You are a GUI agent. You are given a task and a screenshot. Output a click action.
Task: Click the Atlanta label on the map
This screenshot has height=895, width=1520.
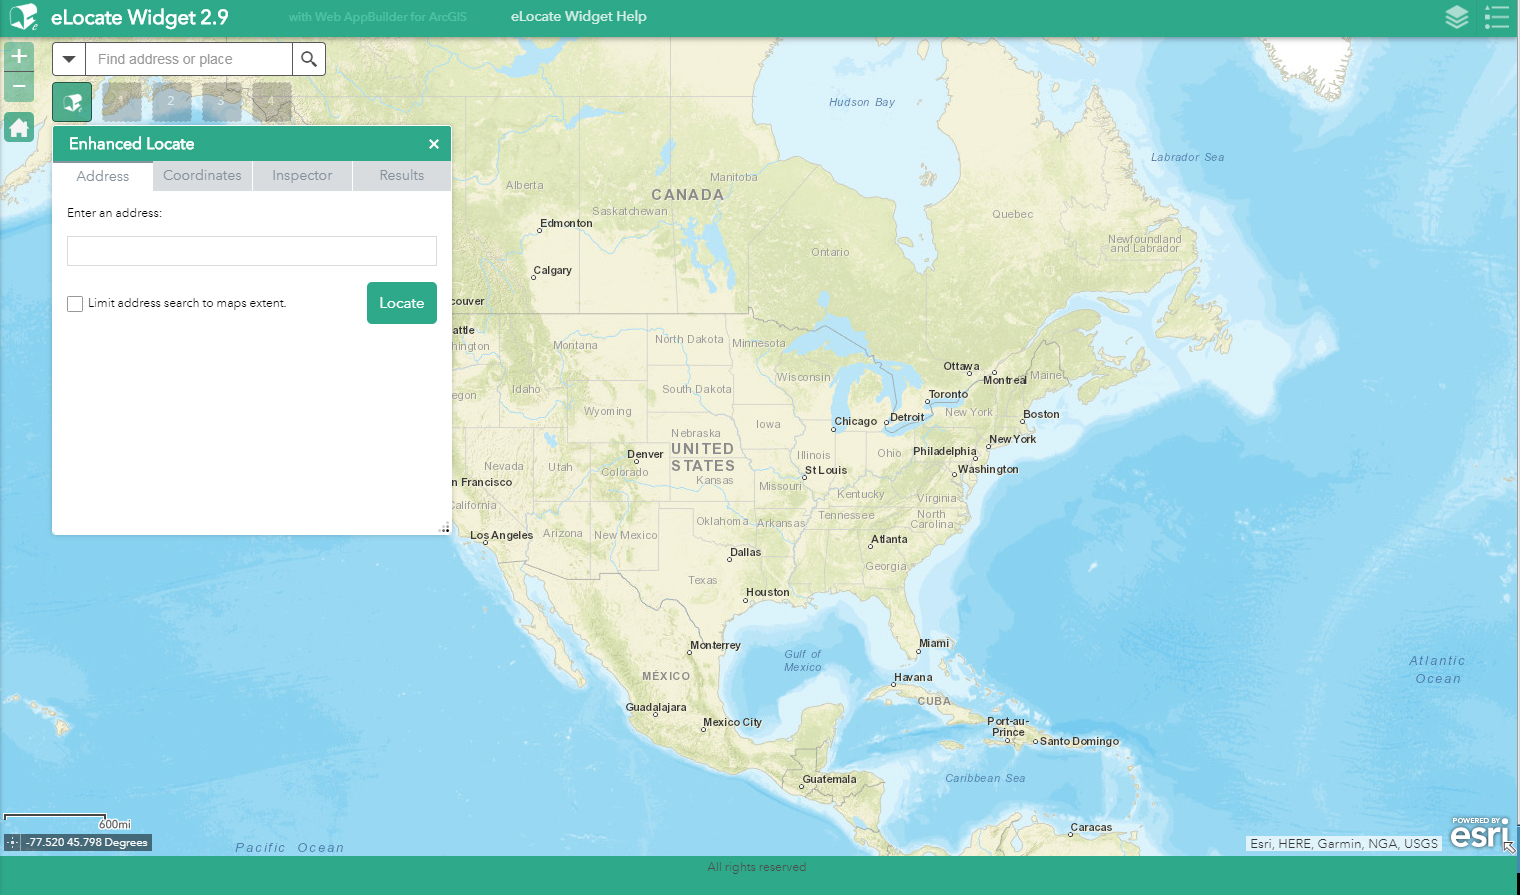point(889,540)
